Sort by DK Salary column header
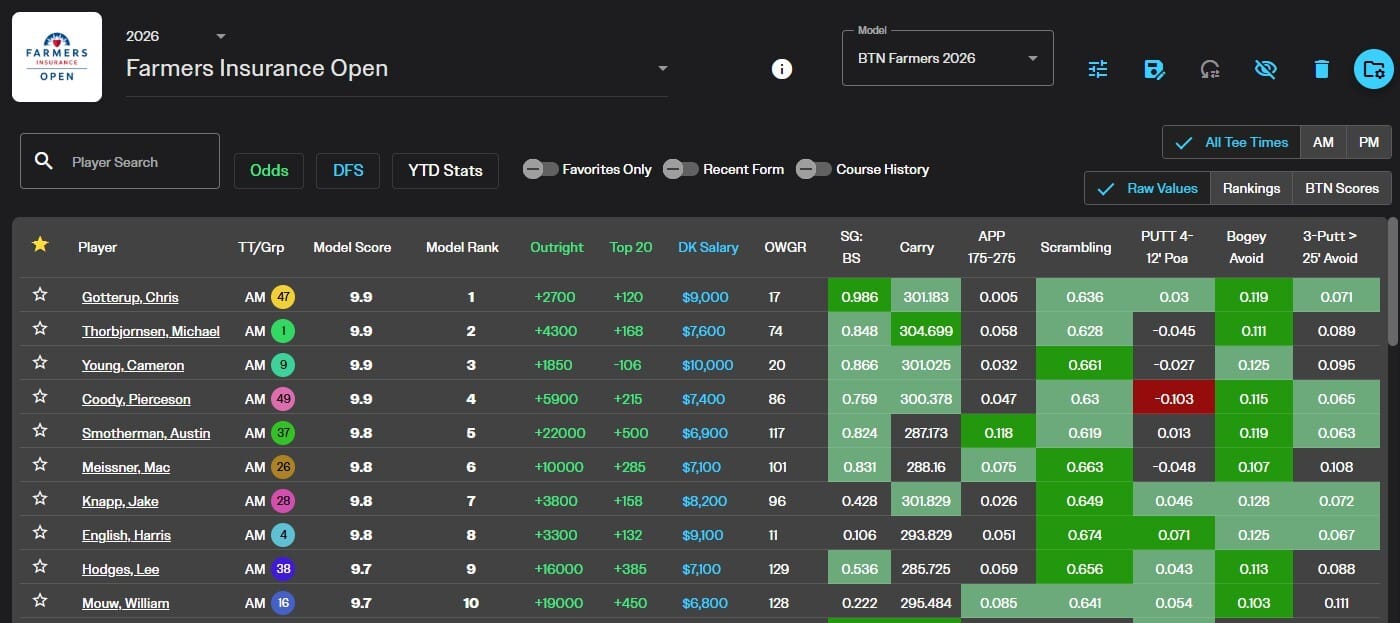 (708, 247)
